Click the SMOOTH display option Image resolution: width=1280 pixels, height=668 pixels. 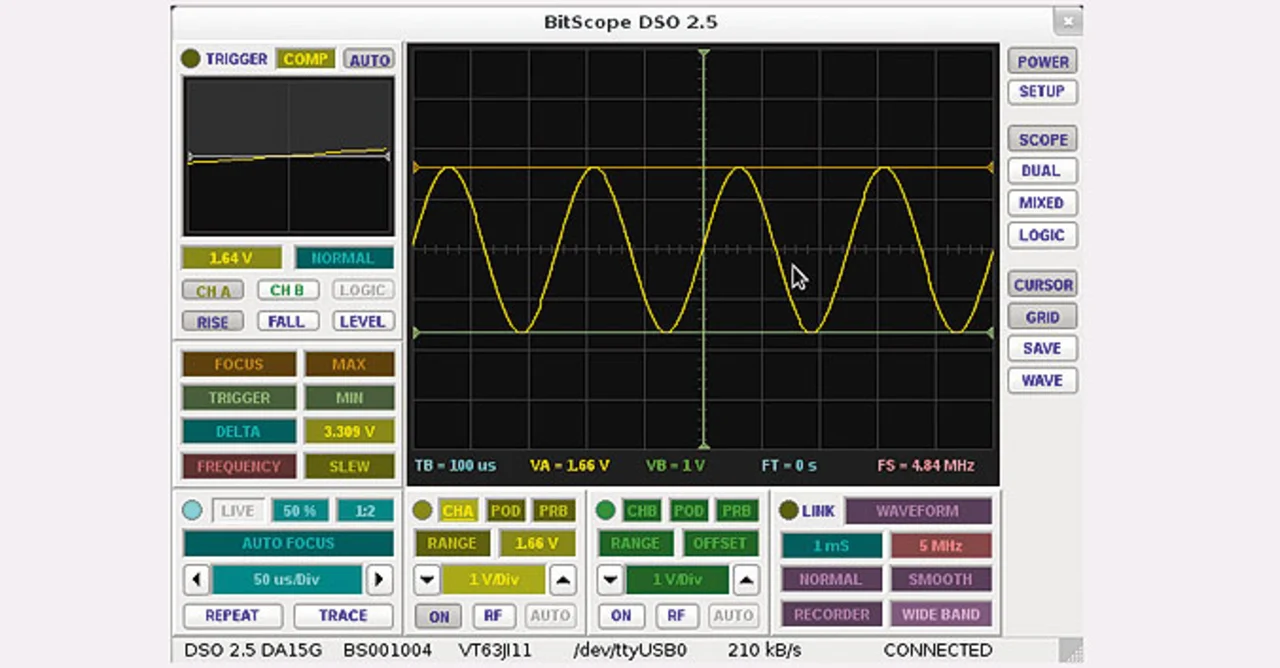click(x=941, y=580)
